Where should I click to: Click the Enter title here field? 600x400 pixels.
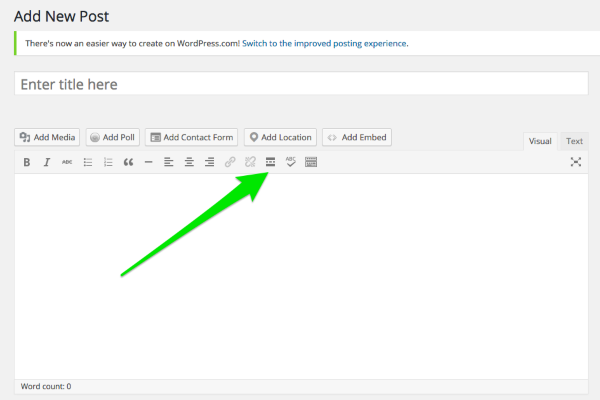[301, 85]
